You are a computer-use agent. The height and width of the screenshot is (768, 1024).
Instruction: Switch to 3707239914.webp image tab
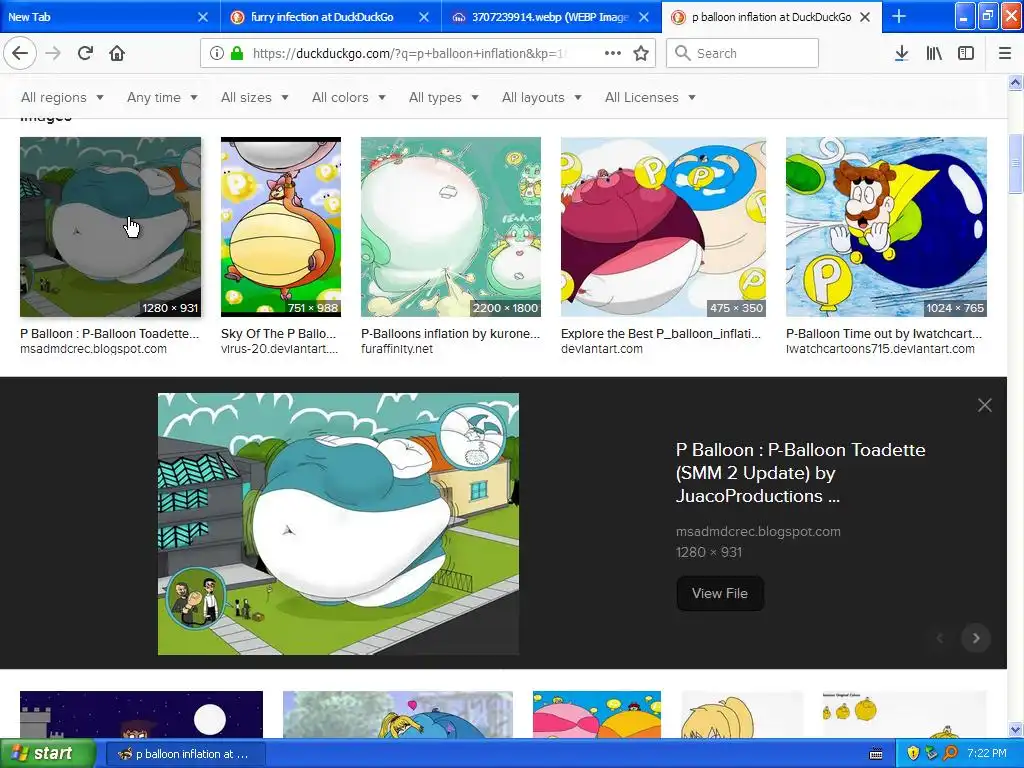(x=551, y=17)
